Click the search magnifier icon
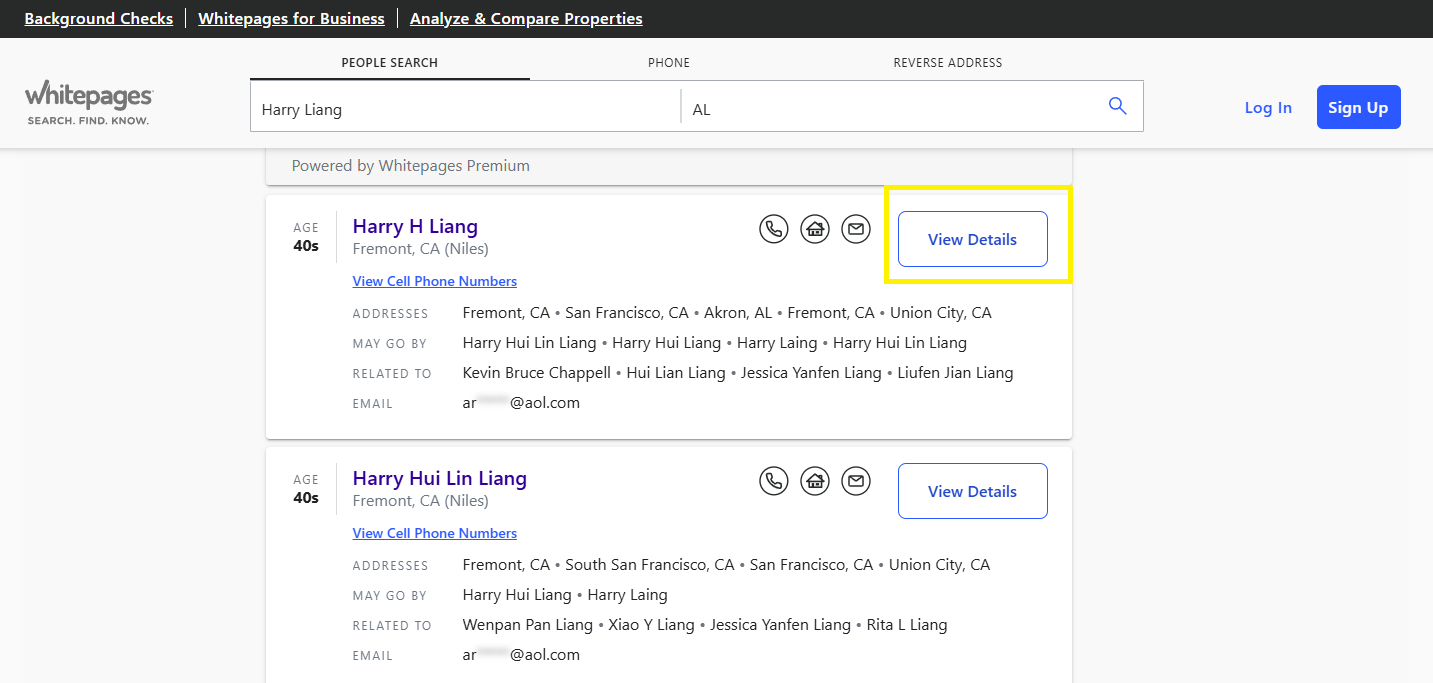The height and width of the screenshot is (683, 1433). [1117, 106]
